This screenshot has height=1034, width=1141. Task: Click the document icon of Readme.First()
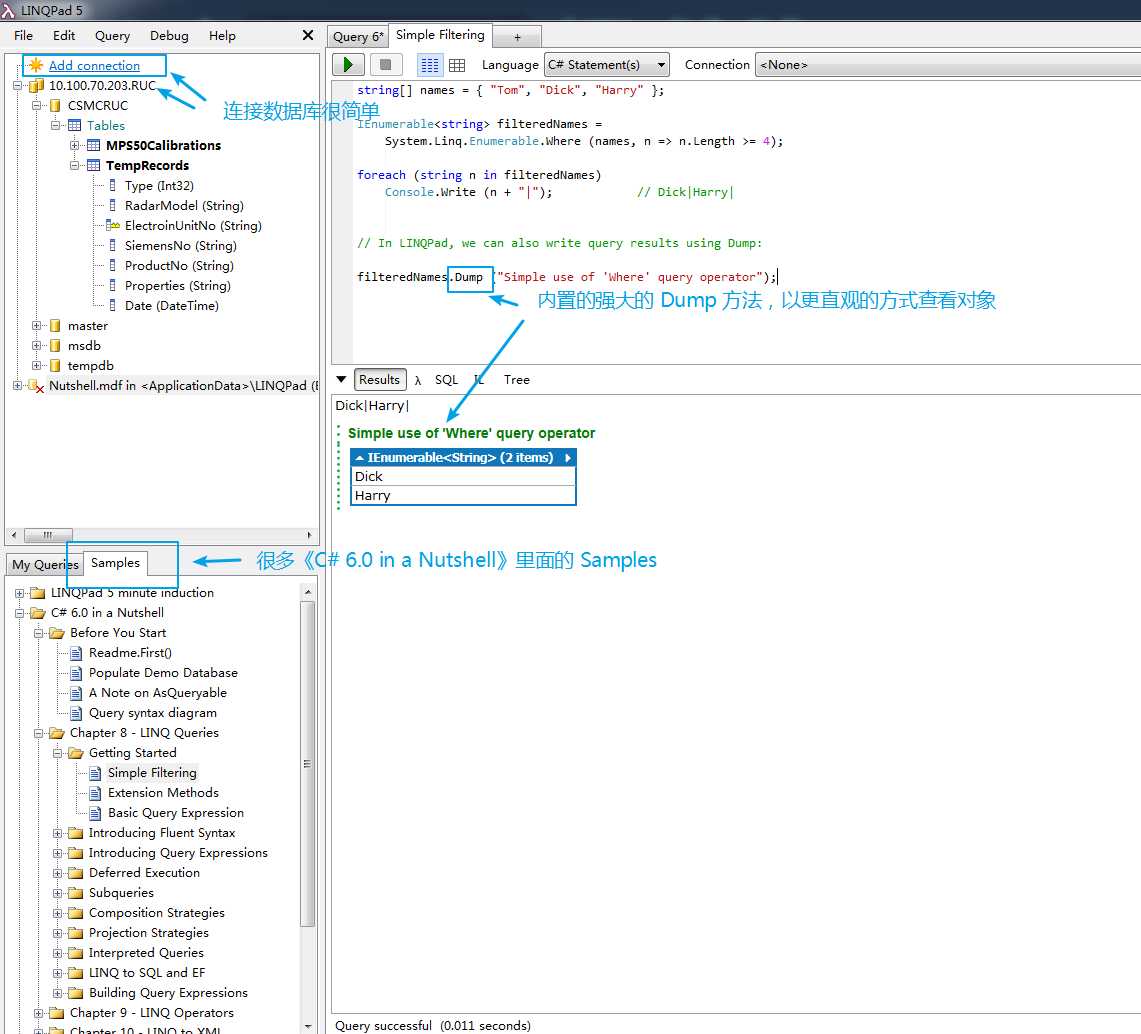click(76, 653)
